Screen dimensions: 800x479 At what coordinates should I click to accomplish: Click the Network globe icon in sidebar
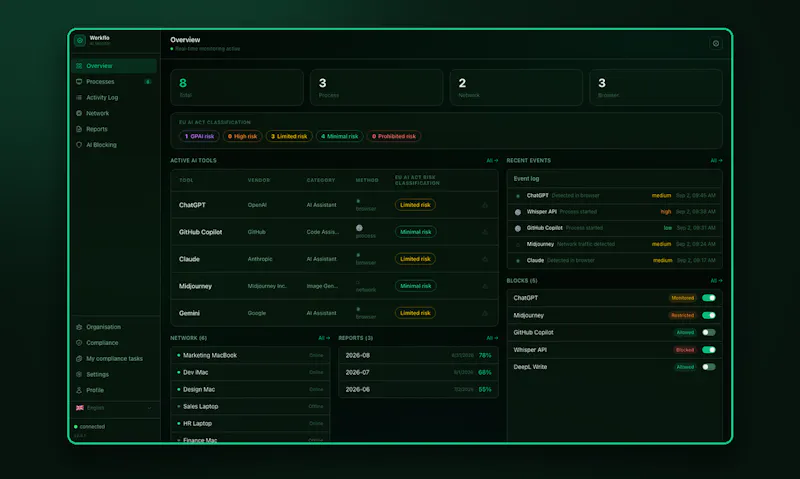point(79,113)
